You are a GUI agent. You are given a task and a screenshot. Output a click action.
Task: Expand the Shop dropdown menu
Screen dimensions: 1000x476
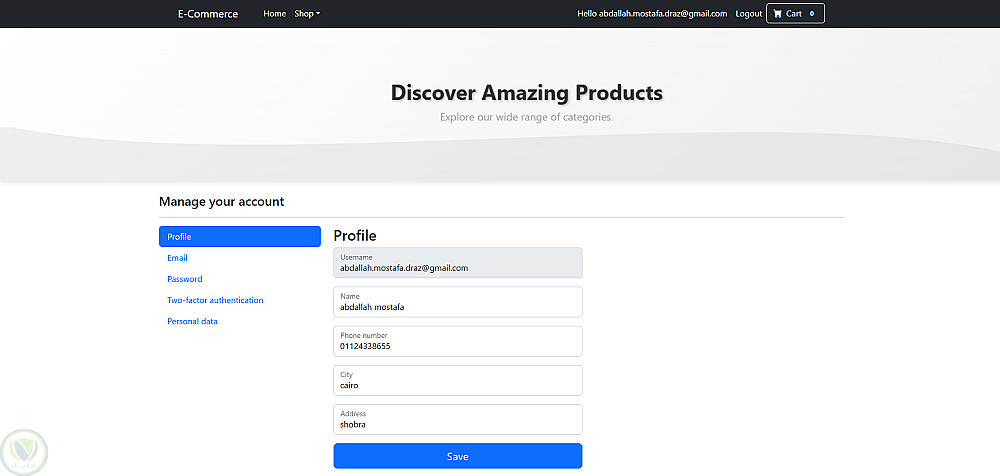(x=307, y=14)
